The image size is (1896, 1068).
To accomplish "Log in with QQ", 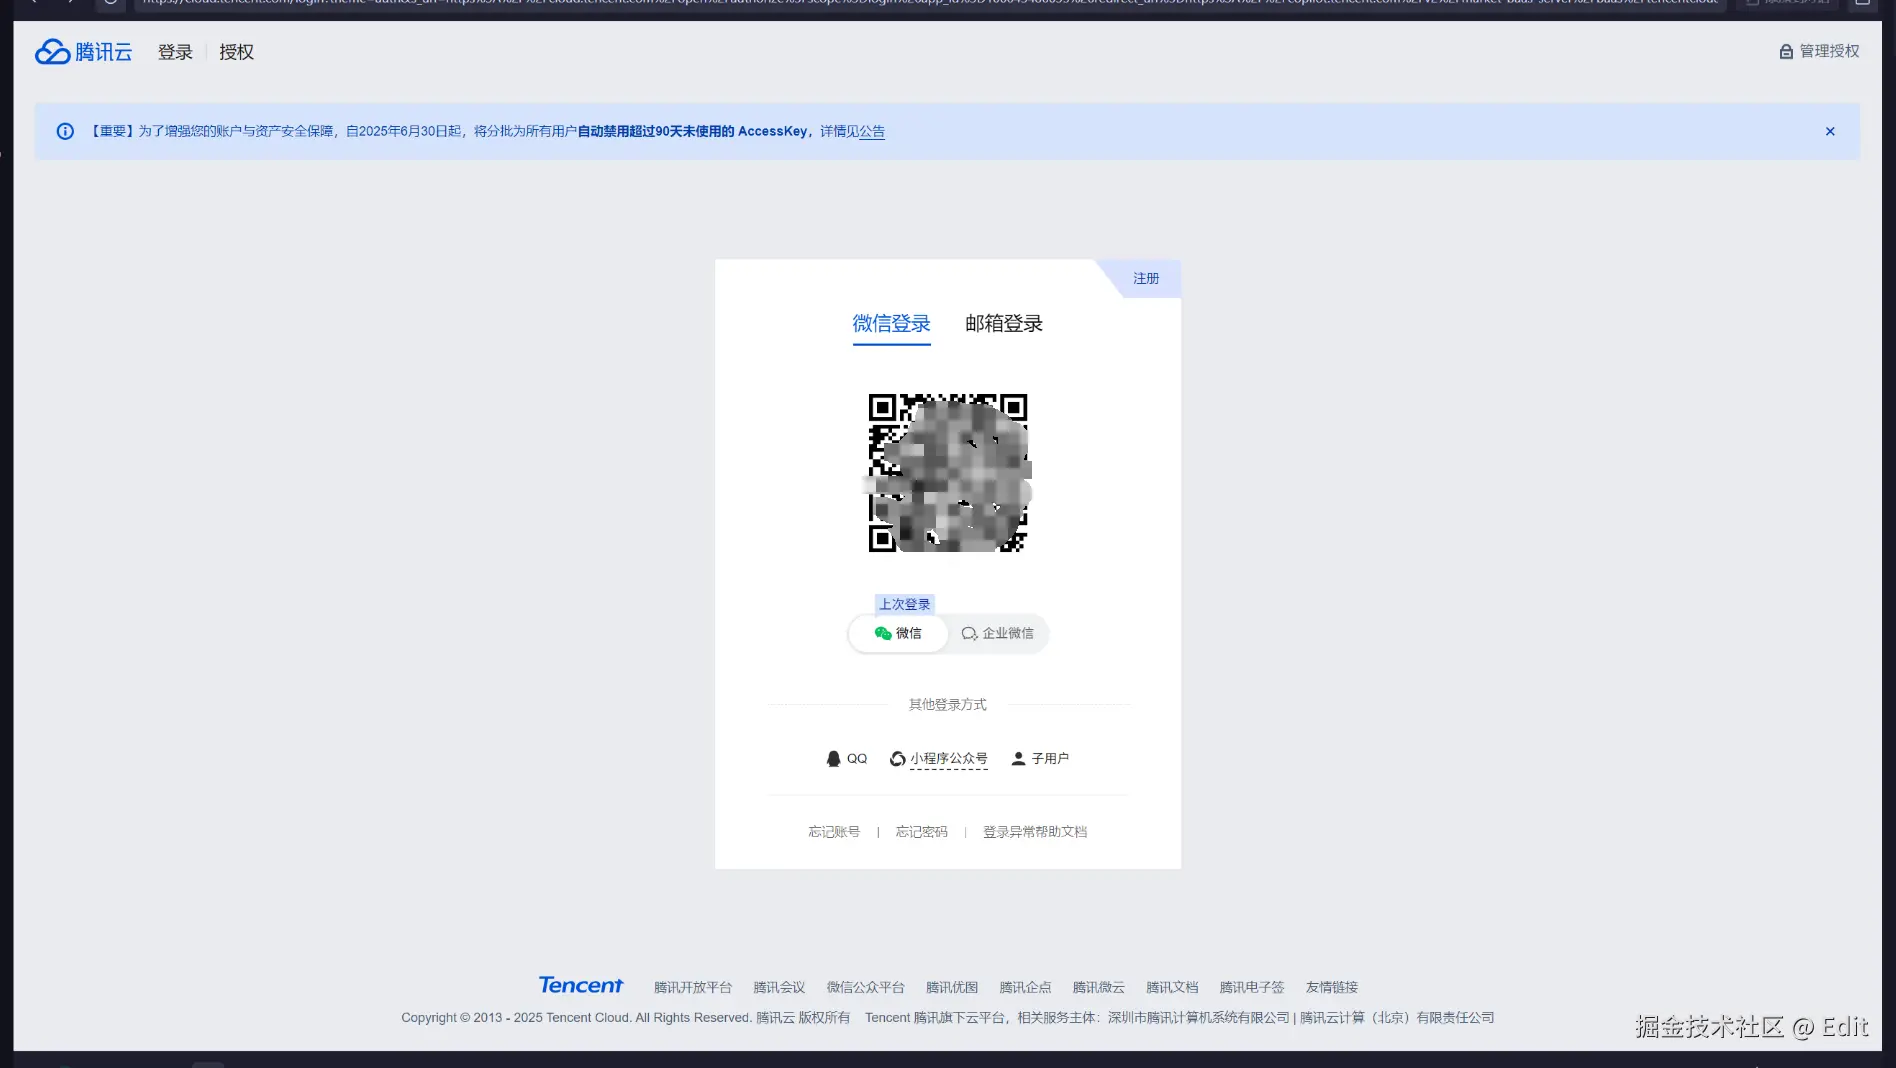I will (x=846, y=758).
